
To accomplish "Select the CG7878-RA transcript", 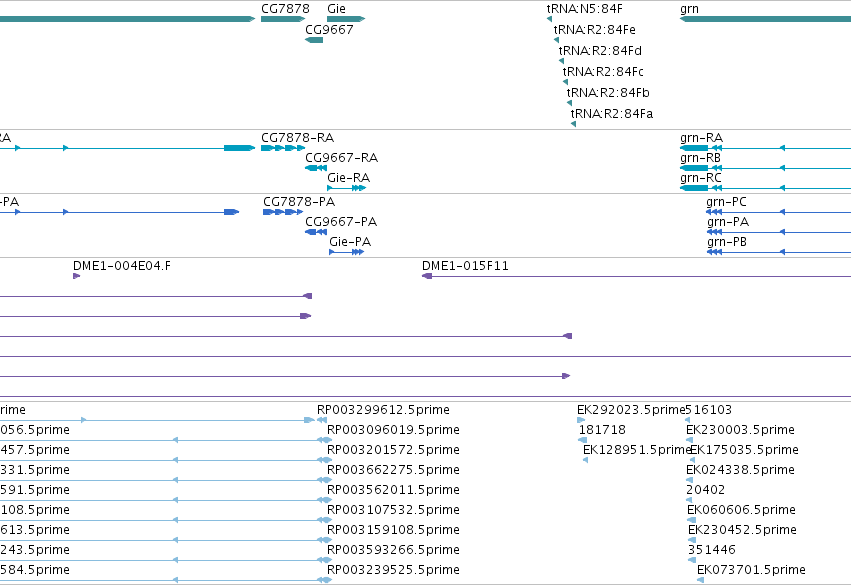I will click(283, 148).
